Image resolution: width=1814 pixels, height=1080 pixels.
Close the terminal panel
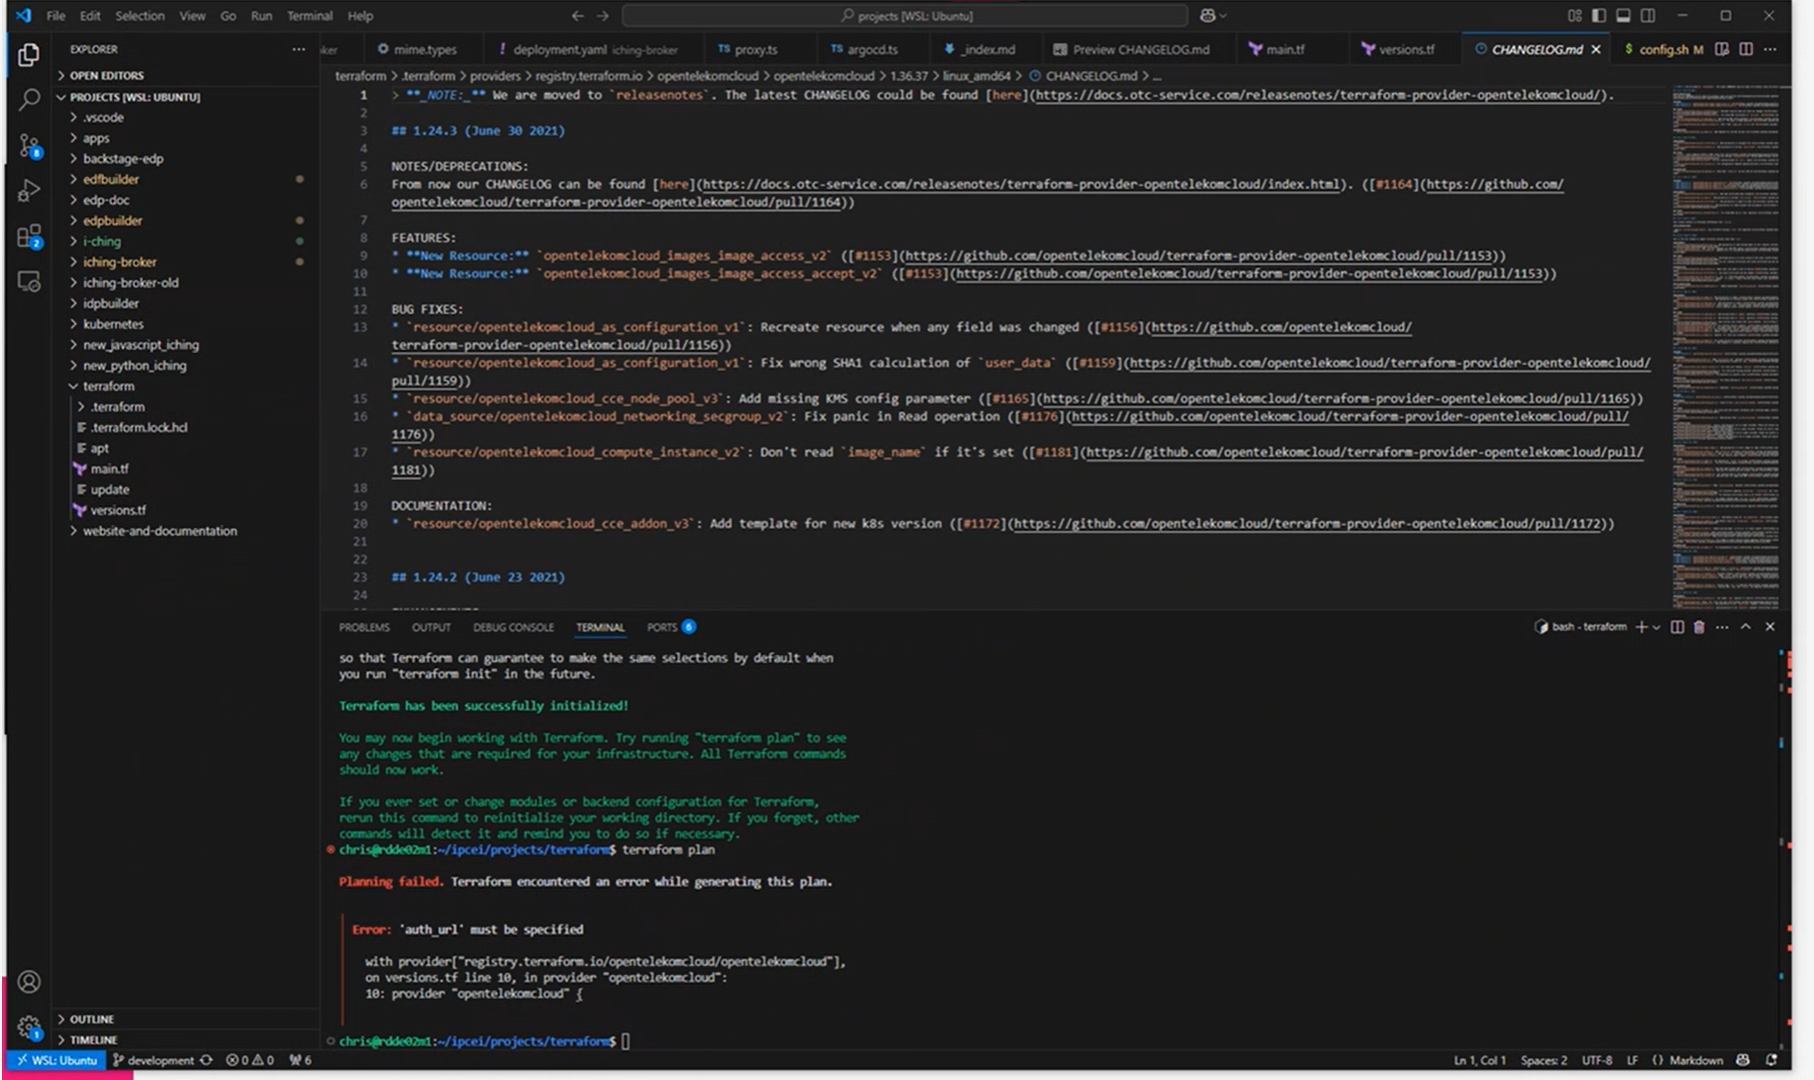(x=1770, y=627)
